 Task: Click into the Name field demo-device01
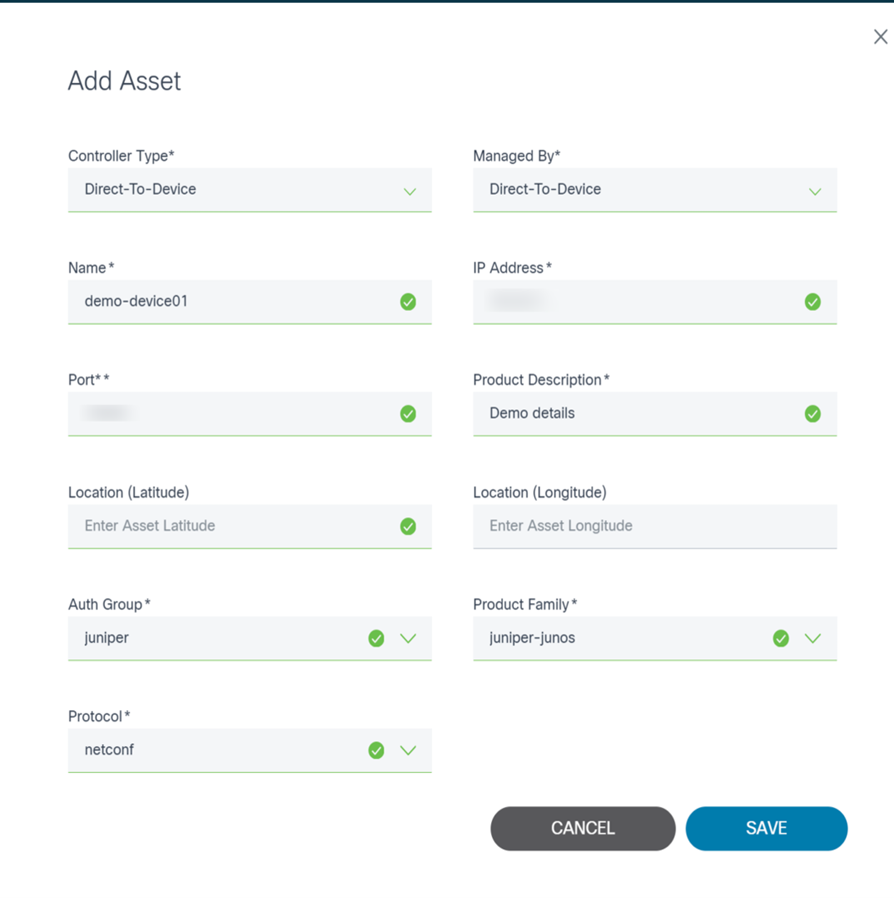click(x=230, y=301)
